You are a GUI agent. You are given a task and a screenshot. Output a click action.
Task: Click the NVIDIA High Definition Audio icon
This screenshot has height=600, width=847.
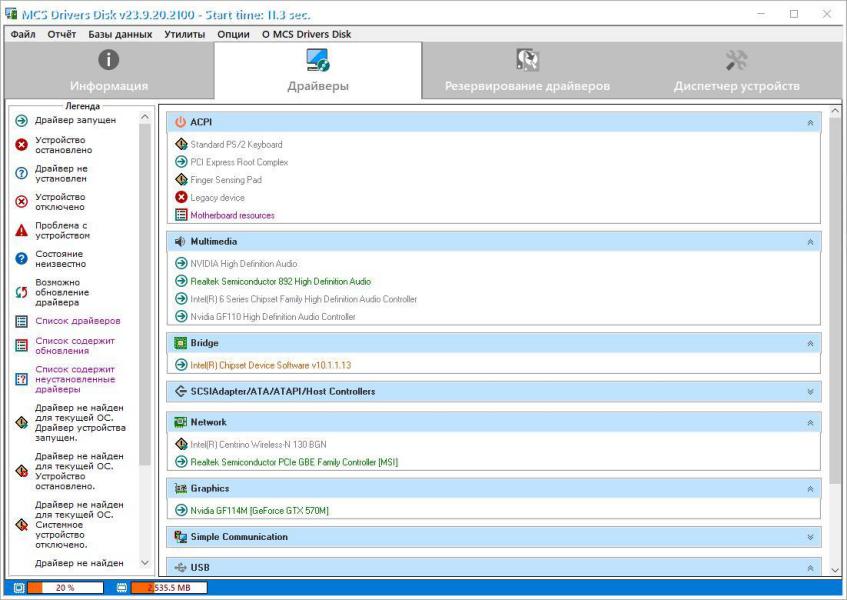pos(182,264)
